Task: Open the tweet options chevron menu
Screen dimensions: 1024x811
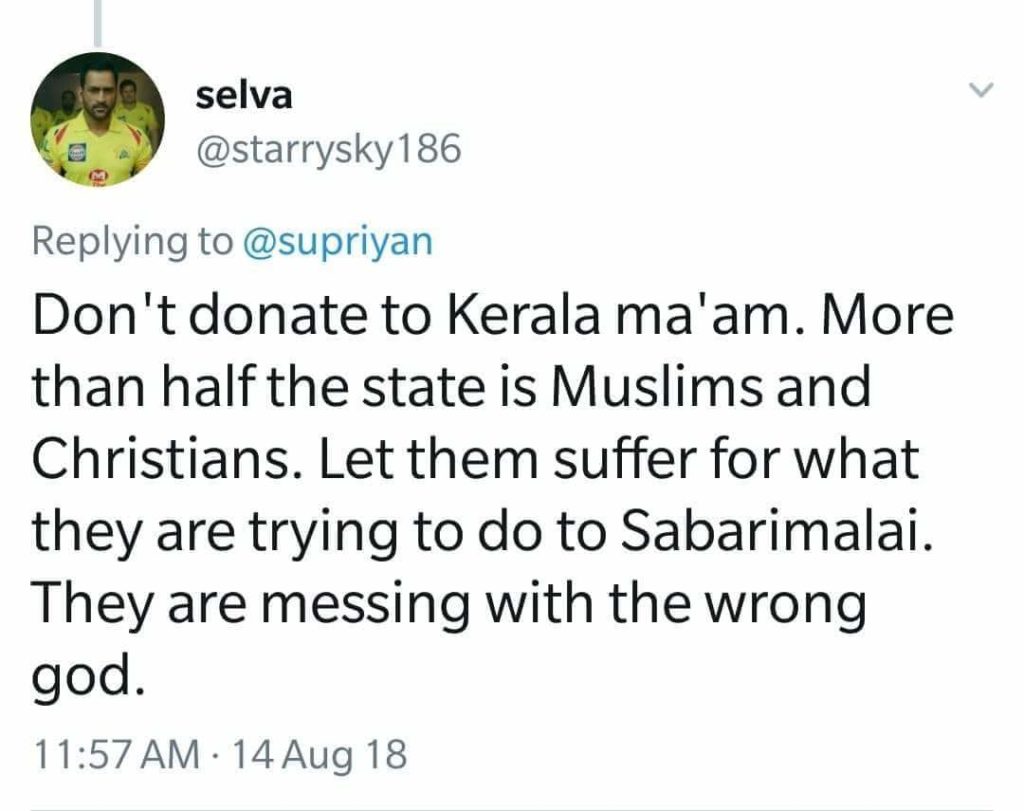Action: (982, 91)
